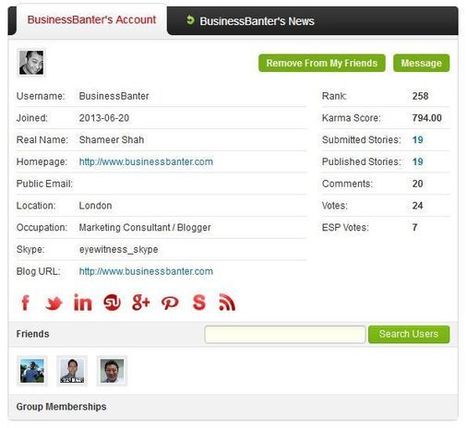Switch to BusinessBanter's News tab
Screen dimensions: 467x428
pos(250,21)
